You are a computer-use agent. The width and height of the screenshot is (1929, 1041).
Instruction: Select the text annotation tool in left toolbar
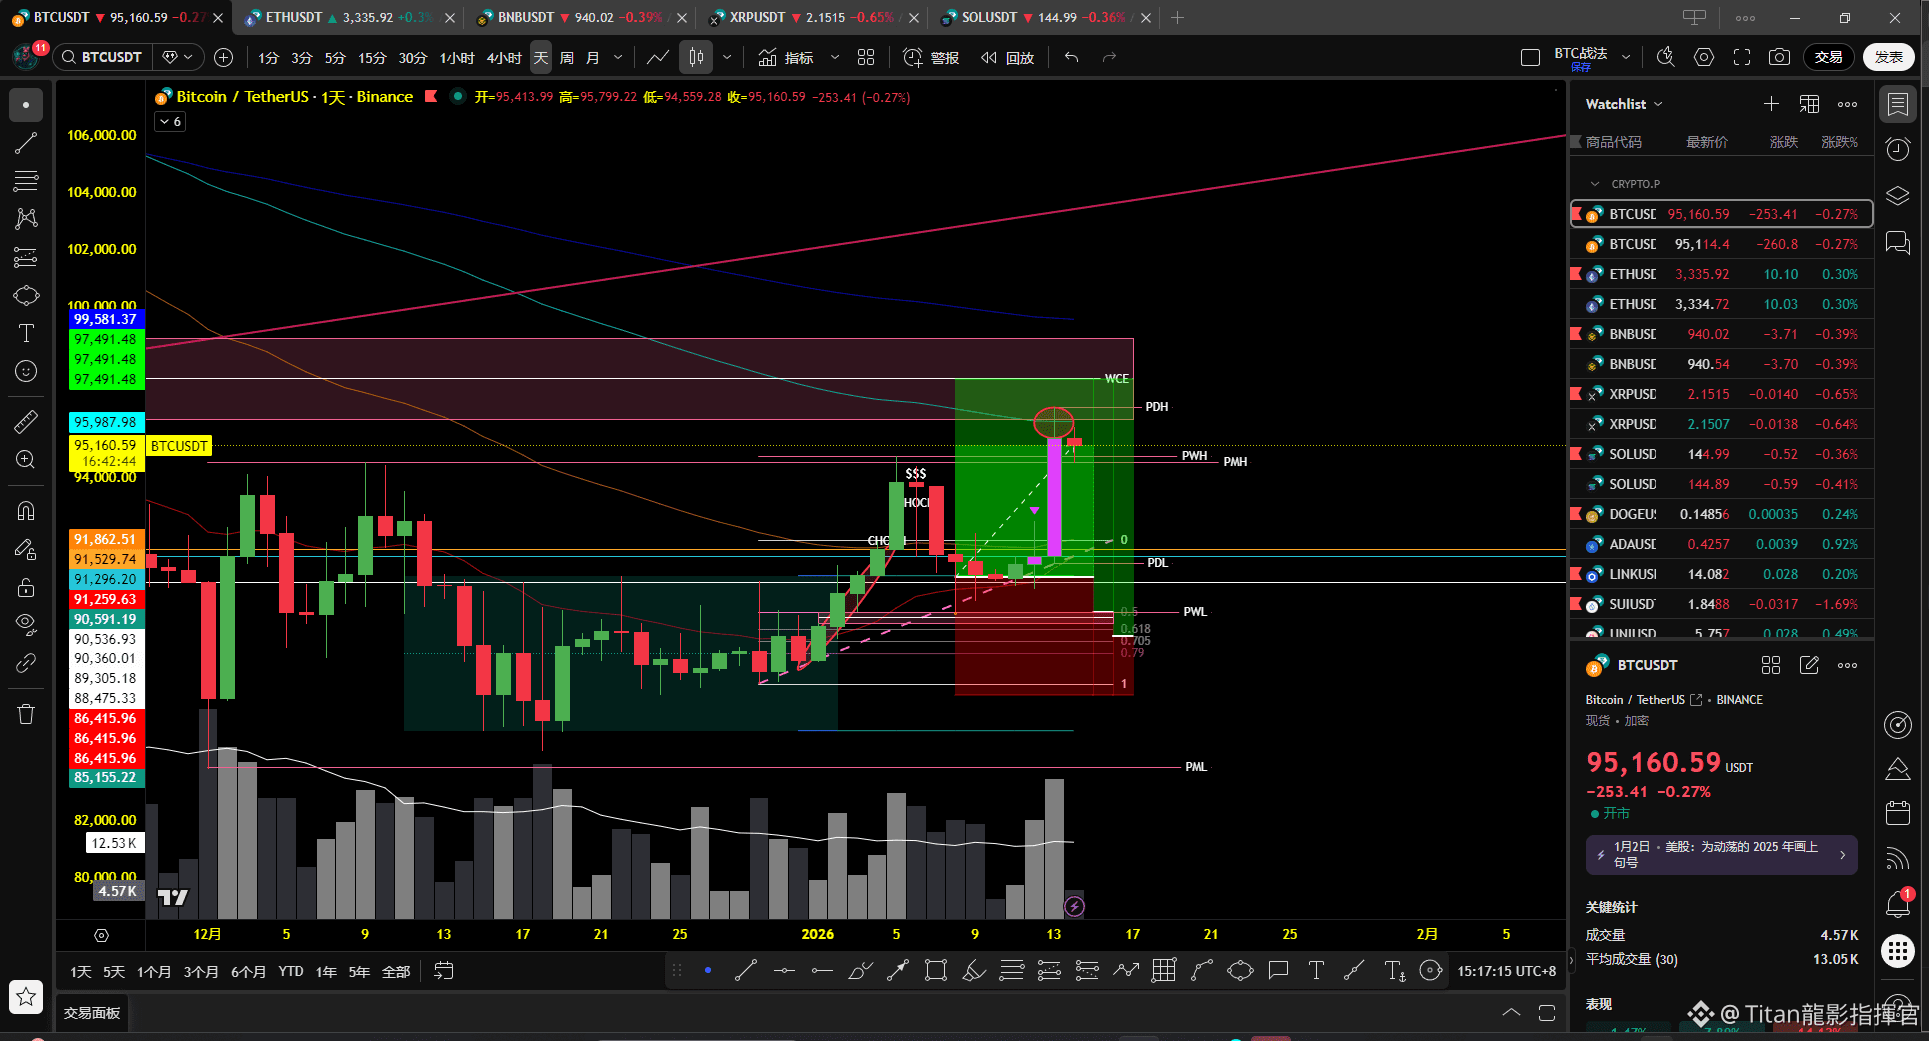[26, 333]
